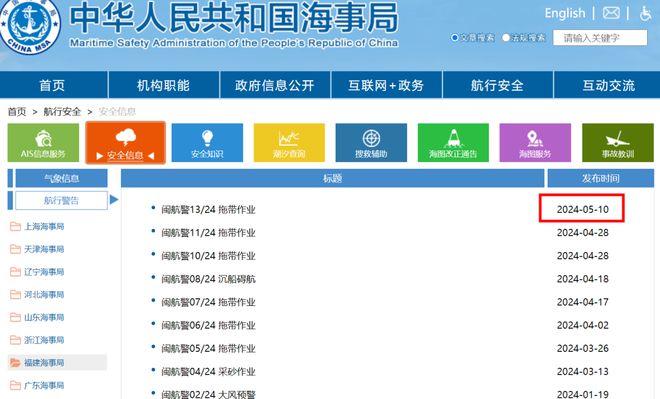Switch to the 气象信息 sidebar tab
Viewport: 660px width, 399px height.
(x=61, y=178)
